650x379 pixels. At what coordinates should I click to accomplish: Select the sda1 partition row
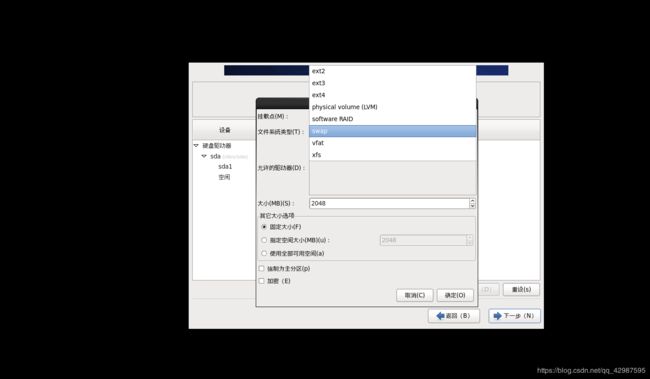pyautogui.click(x=225, y=167)
